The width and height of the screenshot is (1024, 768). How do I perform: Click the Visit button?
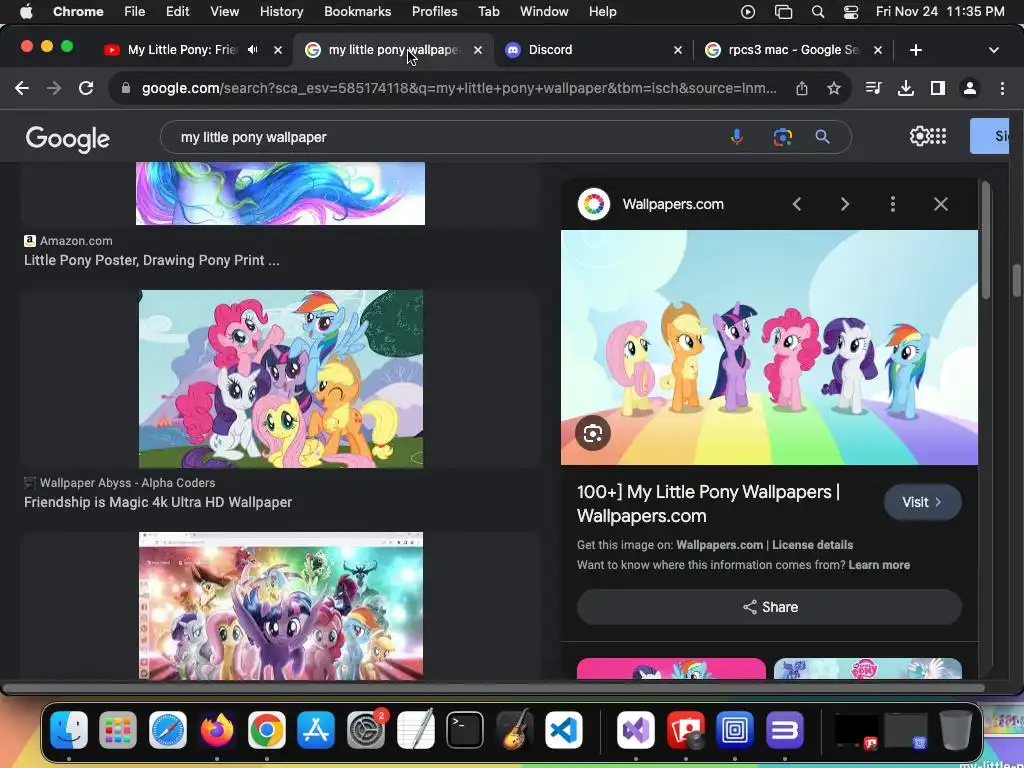[x=922, y=502]
